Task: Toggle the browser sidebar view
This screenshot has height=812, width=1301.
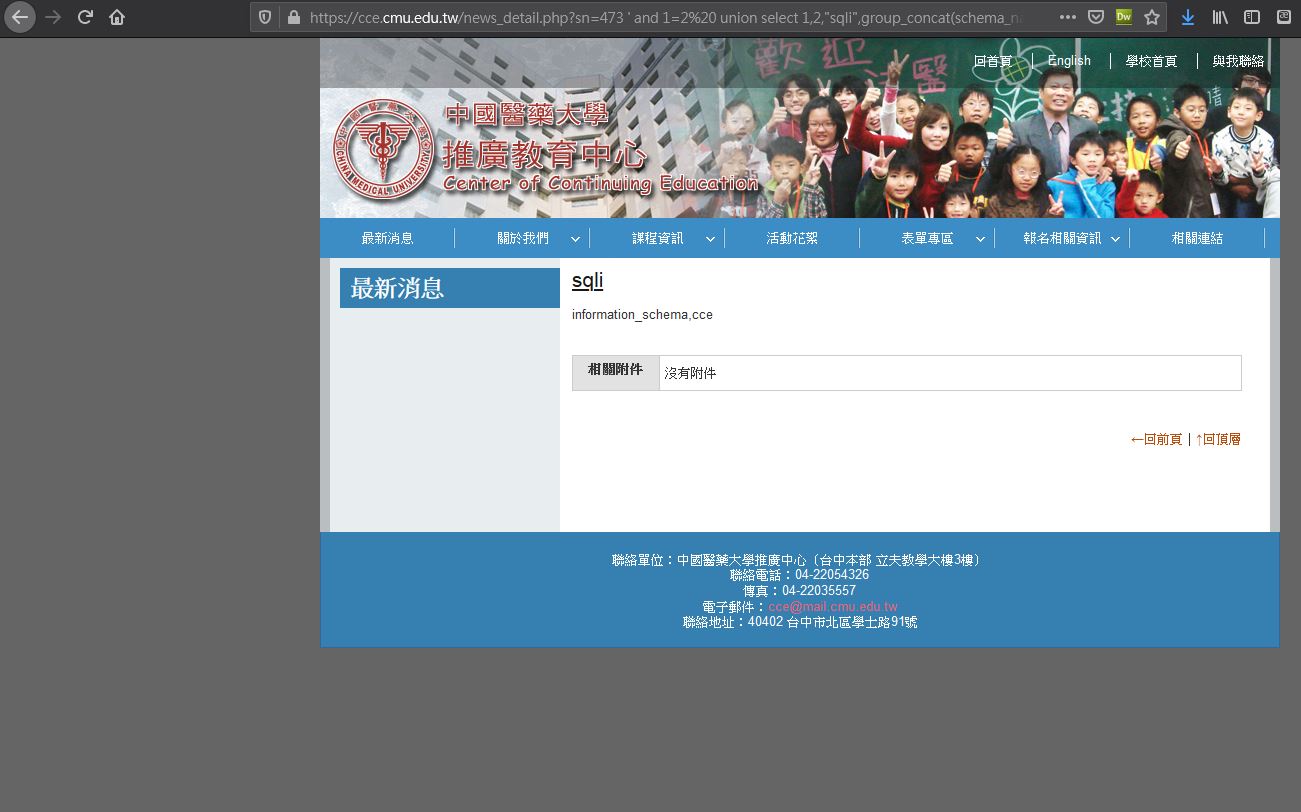Action: [x=1252, y=17]
